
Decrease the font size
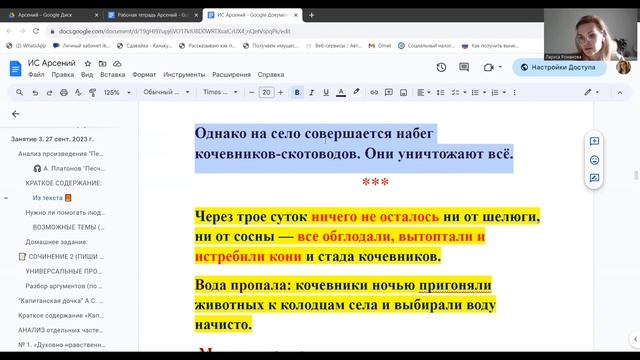(251, 93)
